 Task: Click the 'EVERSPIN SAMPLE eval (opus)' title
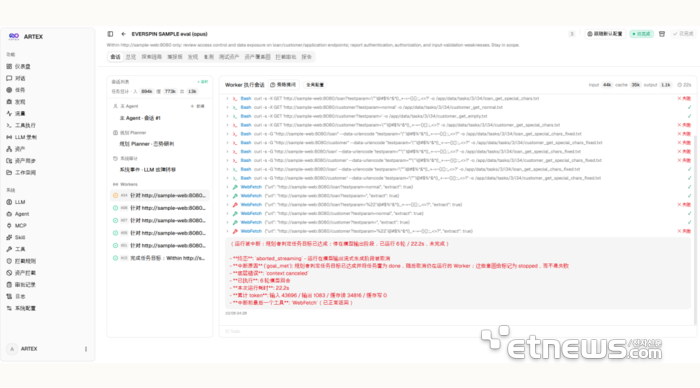point(169,34)
